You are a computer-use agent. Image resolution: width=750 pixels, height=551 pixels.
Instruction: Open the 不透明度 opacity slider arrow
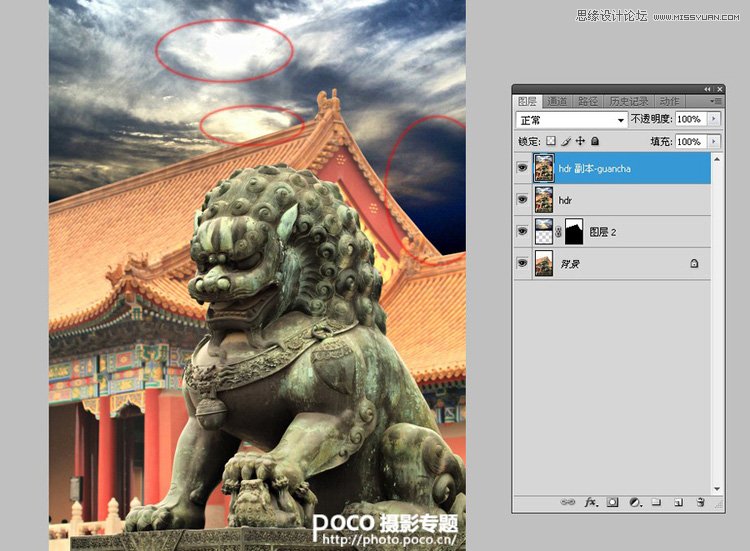[714, 119]
